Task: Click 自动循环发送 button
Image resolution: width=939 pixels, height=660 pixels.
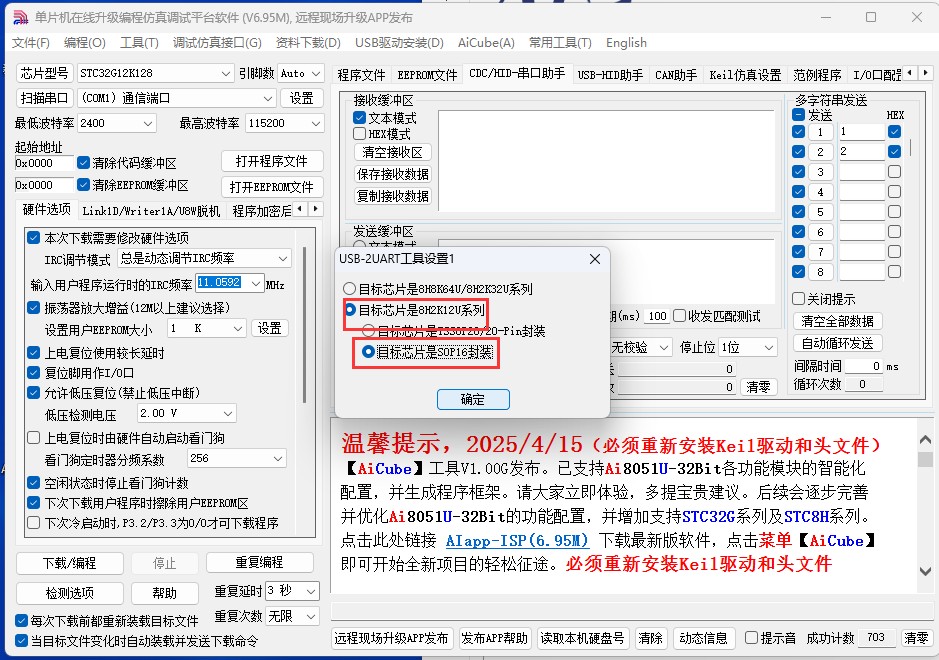Action: point(837,343)
